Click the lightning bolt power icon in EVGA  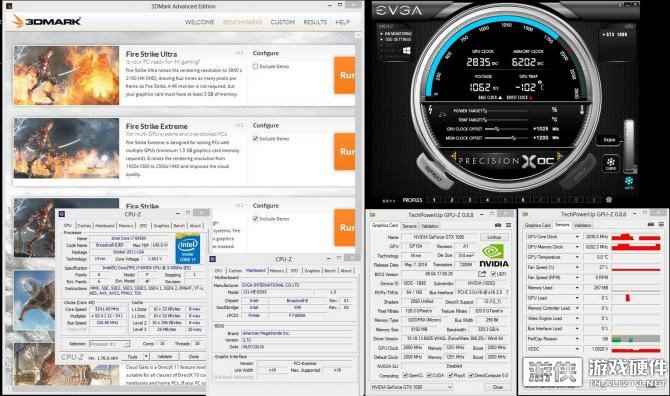tap(430, 110)
